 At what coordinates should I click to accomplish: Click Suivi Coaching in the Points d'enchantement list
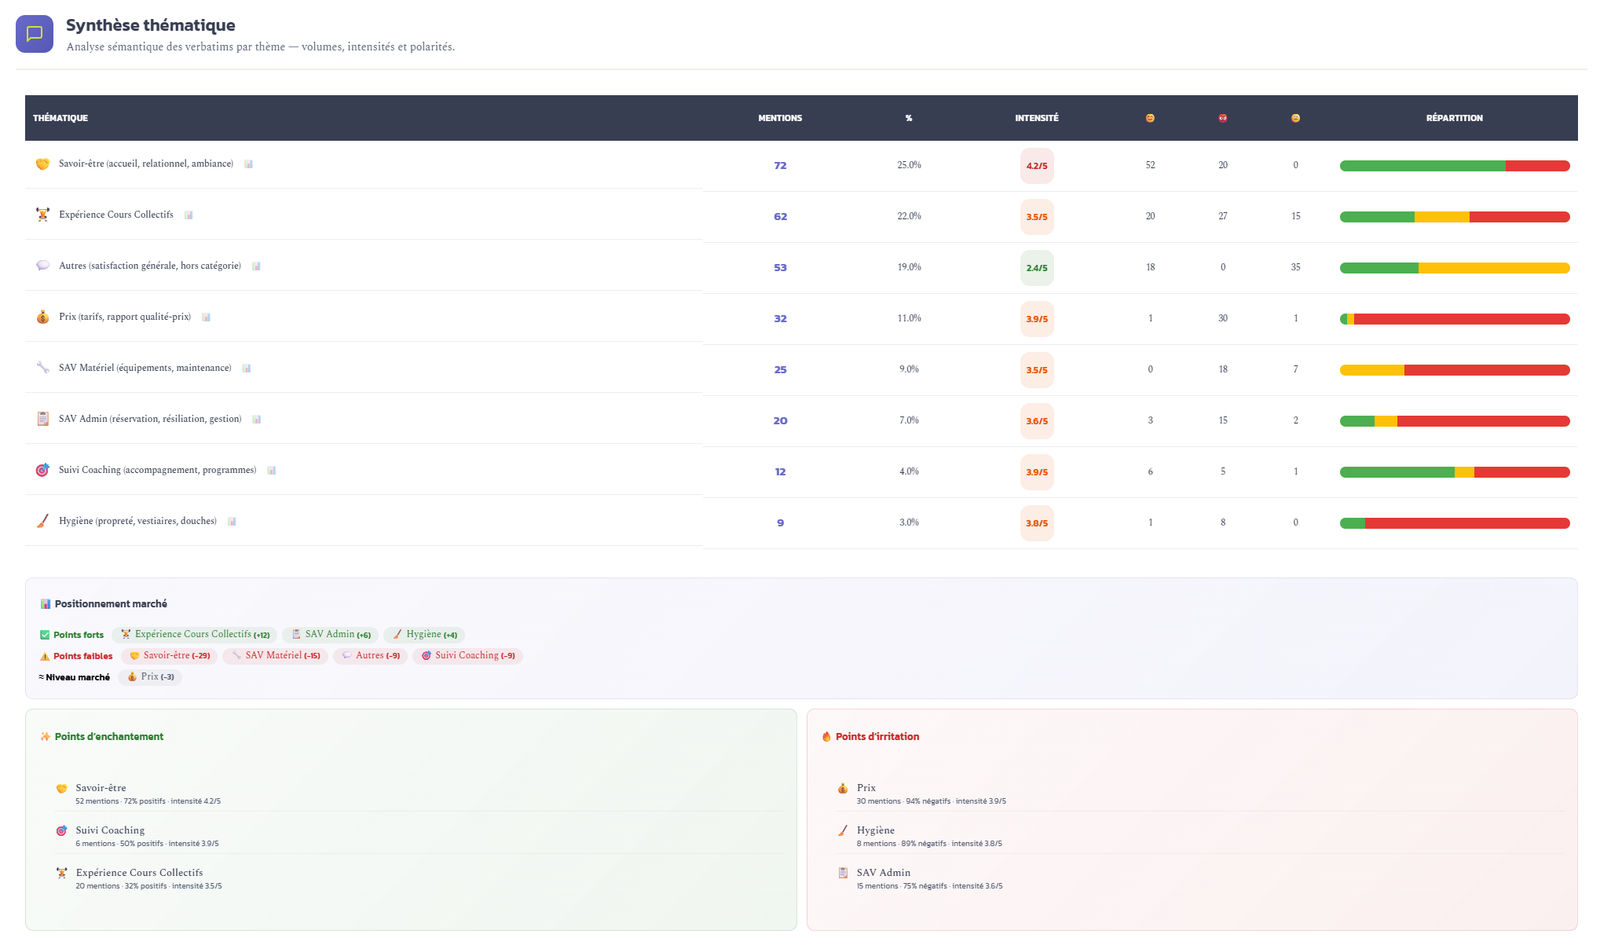coord(110,830)
